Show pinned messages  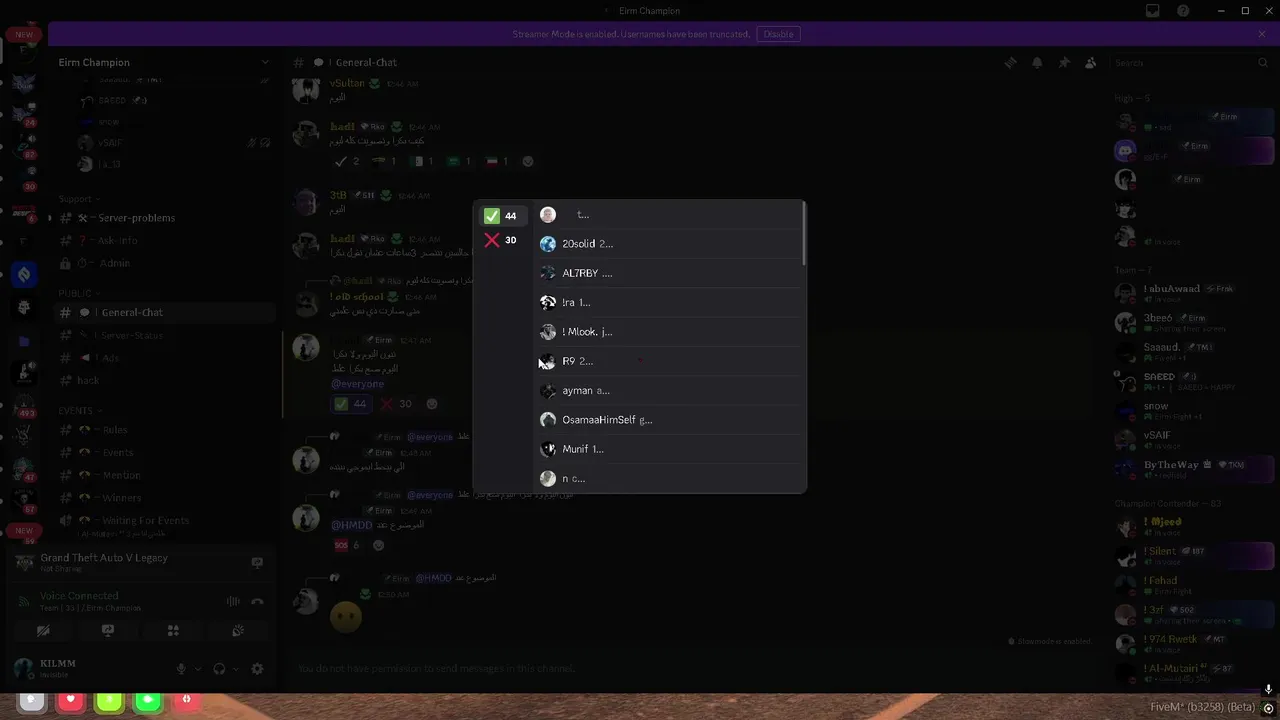click(1064, 62)
